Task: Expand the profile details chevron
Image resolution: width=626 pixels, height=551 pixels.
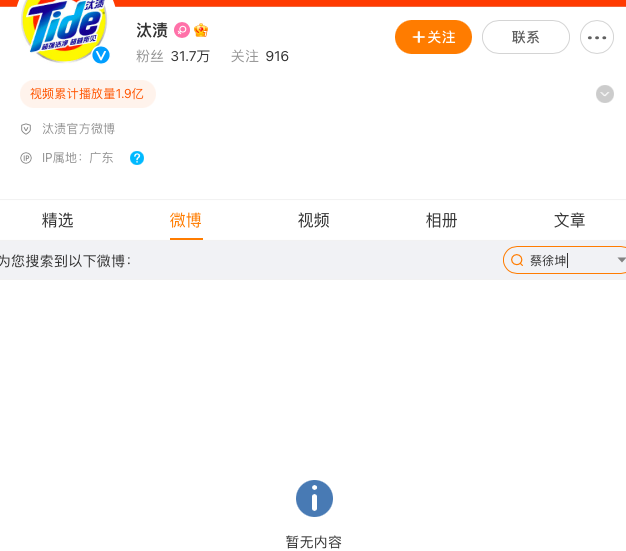Action: tap(605, 94)
